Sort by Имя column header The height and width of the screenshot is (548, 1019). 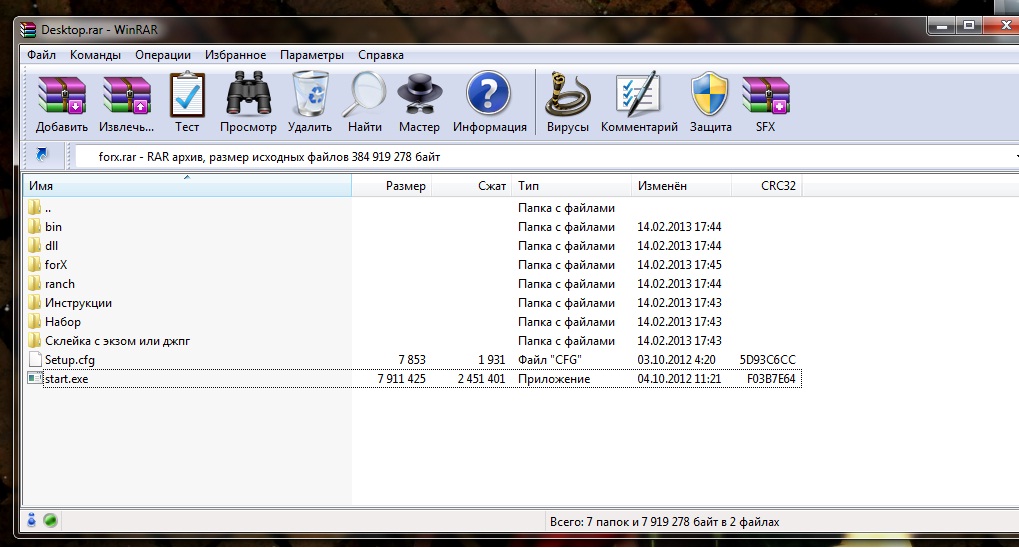pos(187,186)
